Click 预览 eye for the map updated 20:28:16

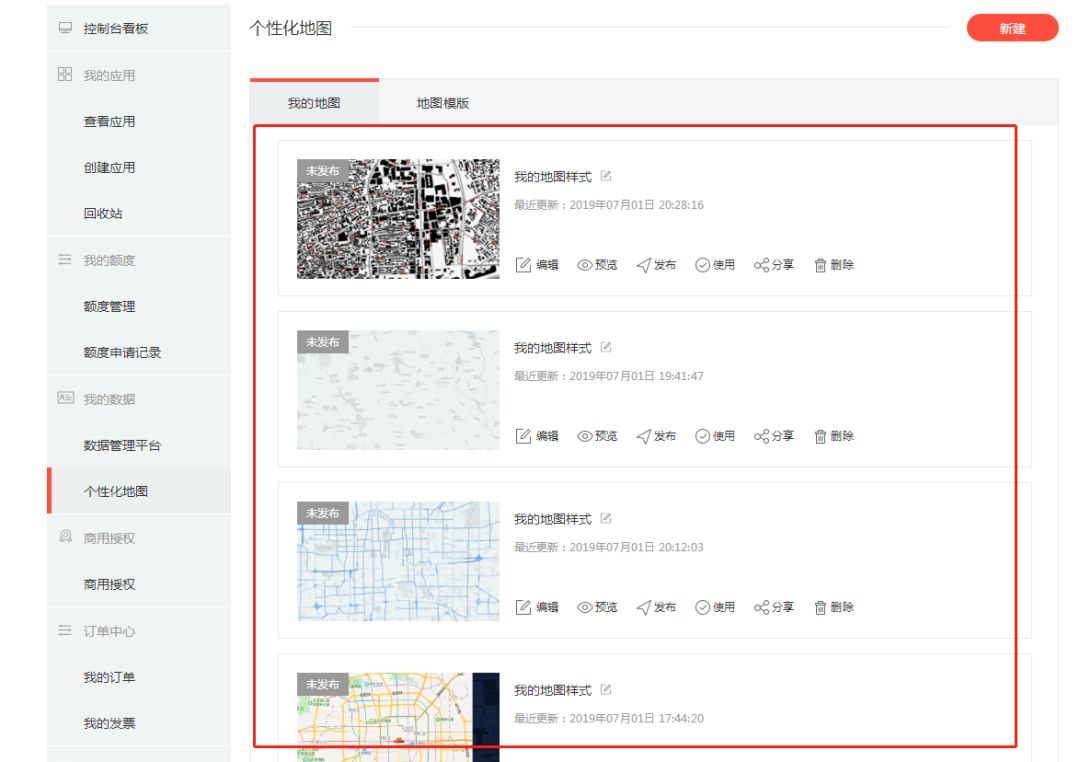coord(597,265)
